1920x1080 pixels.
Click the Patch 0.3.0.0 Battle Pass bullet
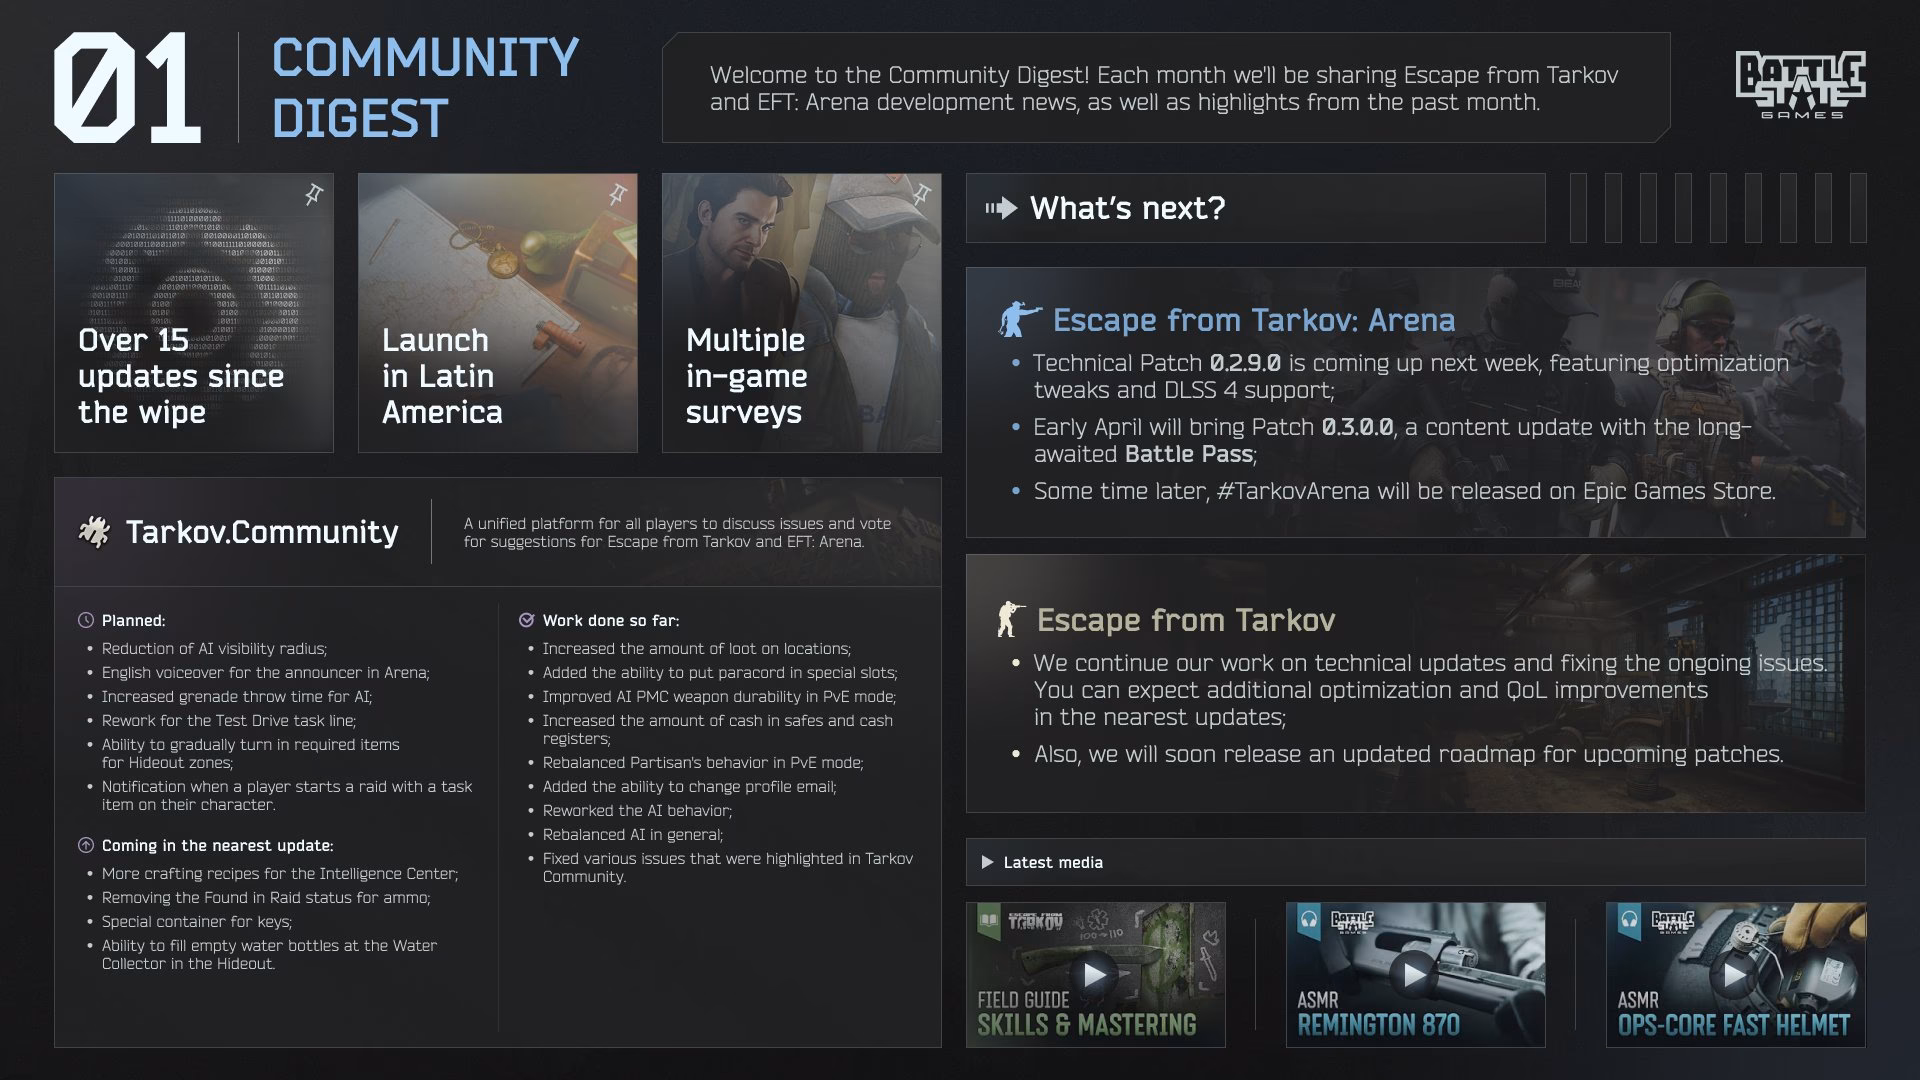(1392, 440)
